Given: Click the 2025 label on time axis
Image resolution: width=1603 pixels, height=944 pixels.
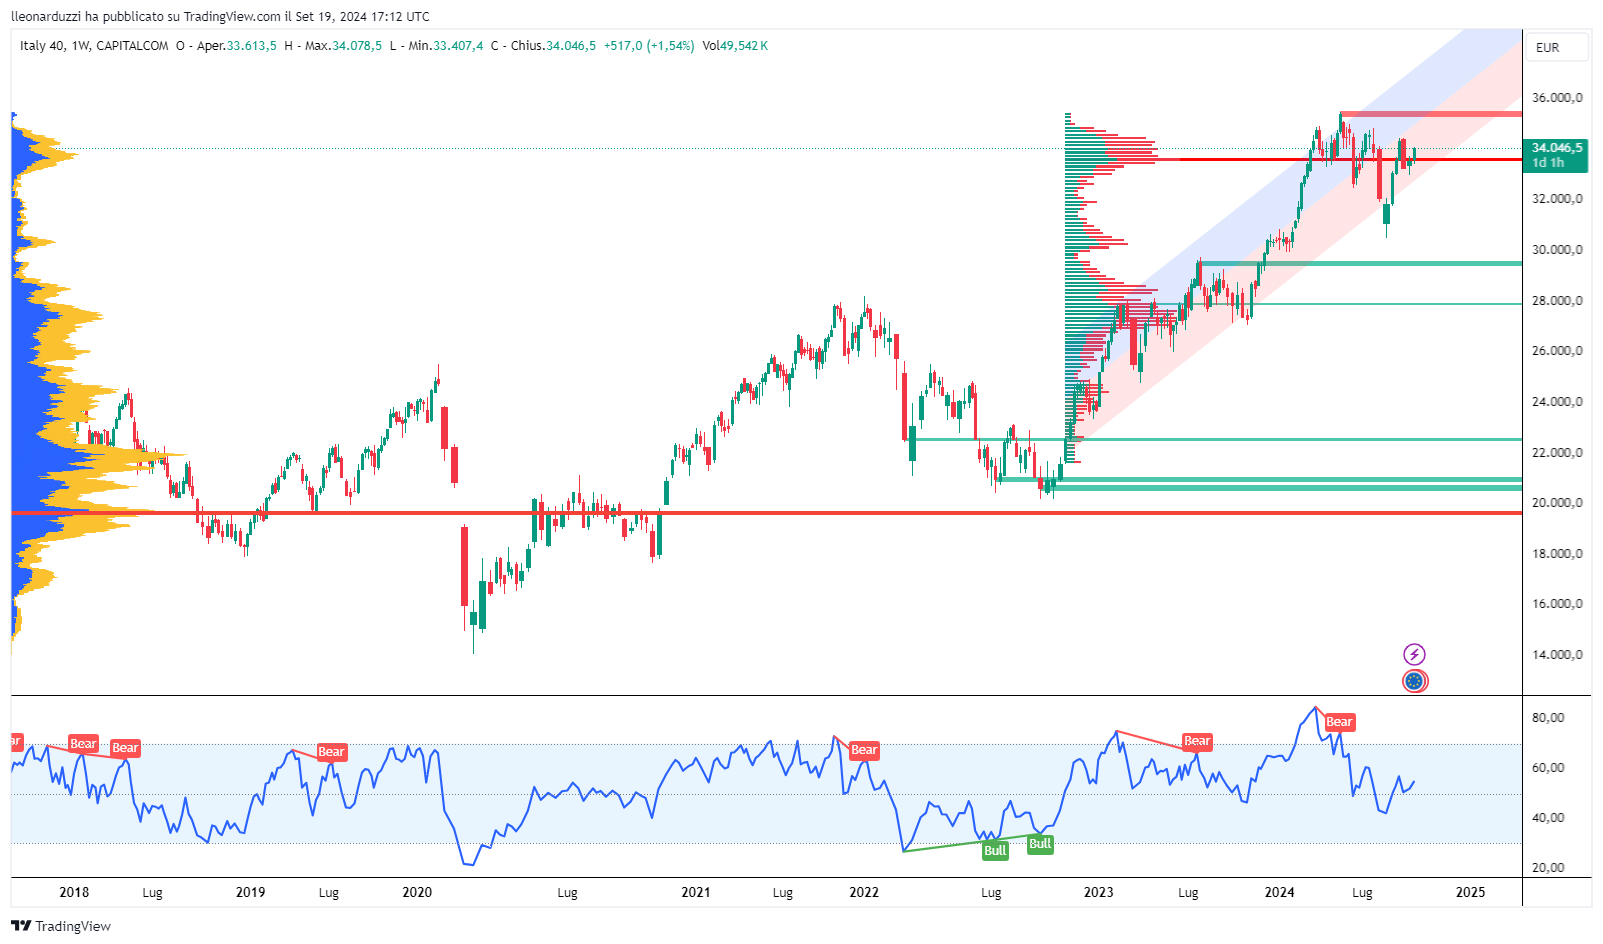Looking at the screenshot, I should pyautogui.click(x=1470, y=893).
